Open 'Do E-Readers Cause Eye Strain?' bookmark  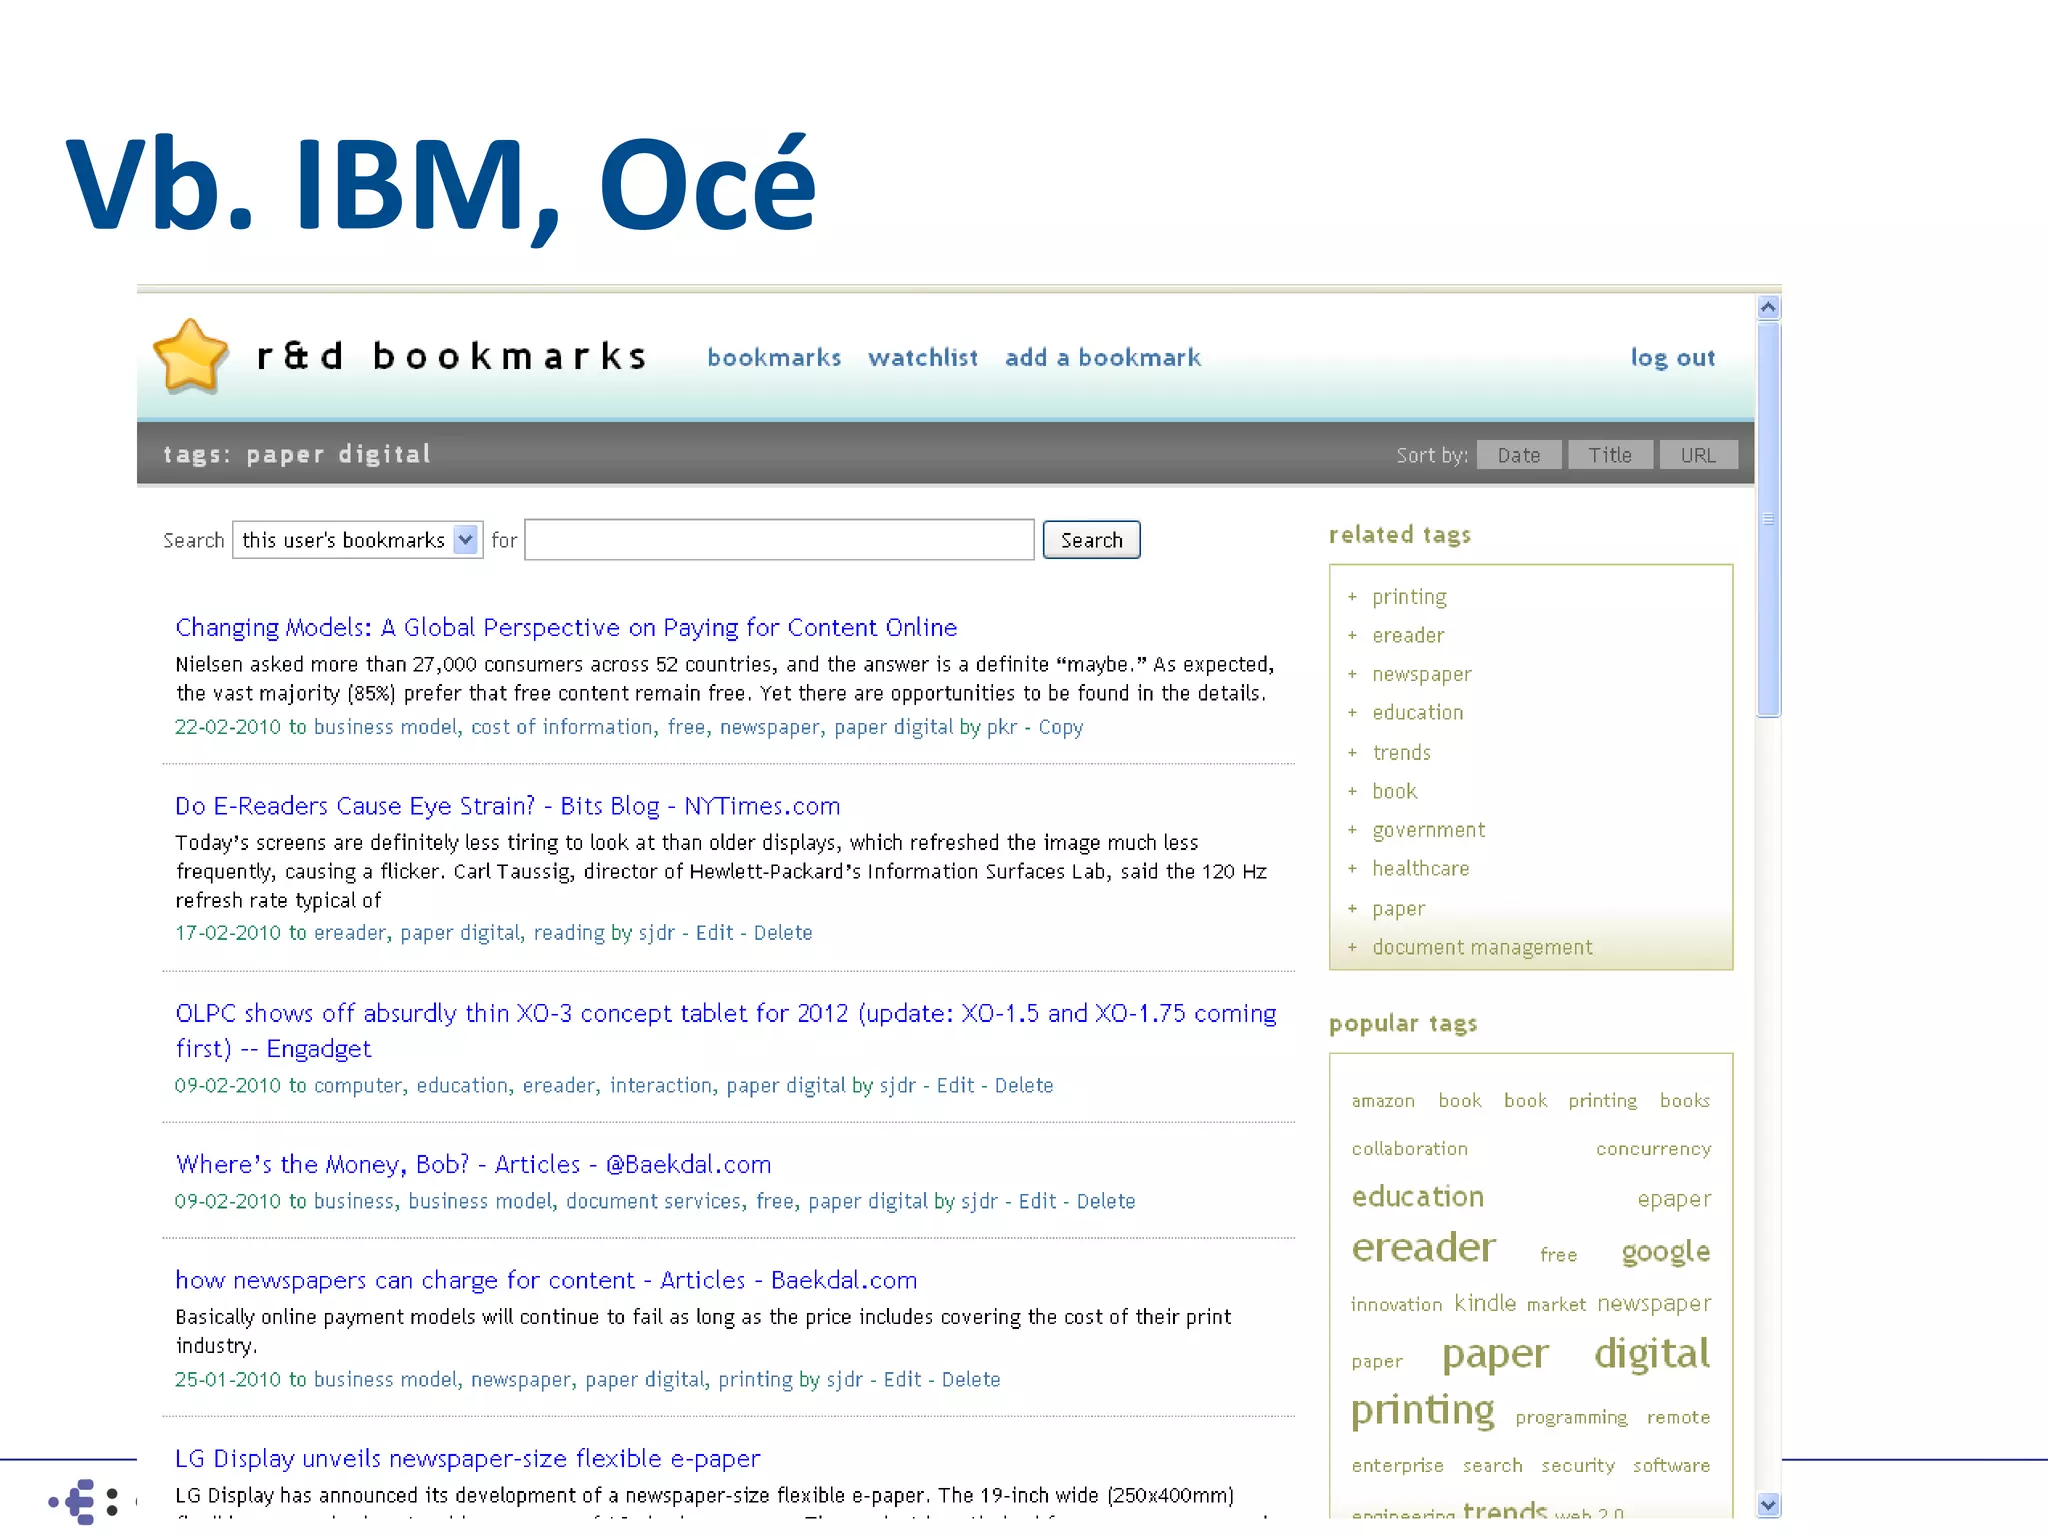click(x=508, y=806)
